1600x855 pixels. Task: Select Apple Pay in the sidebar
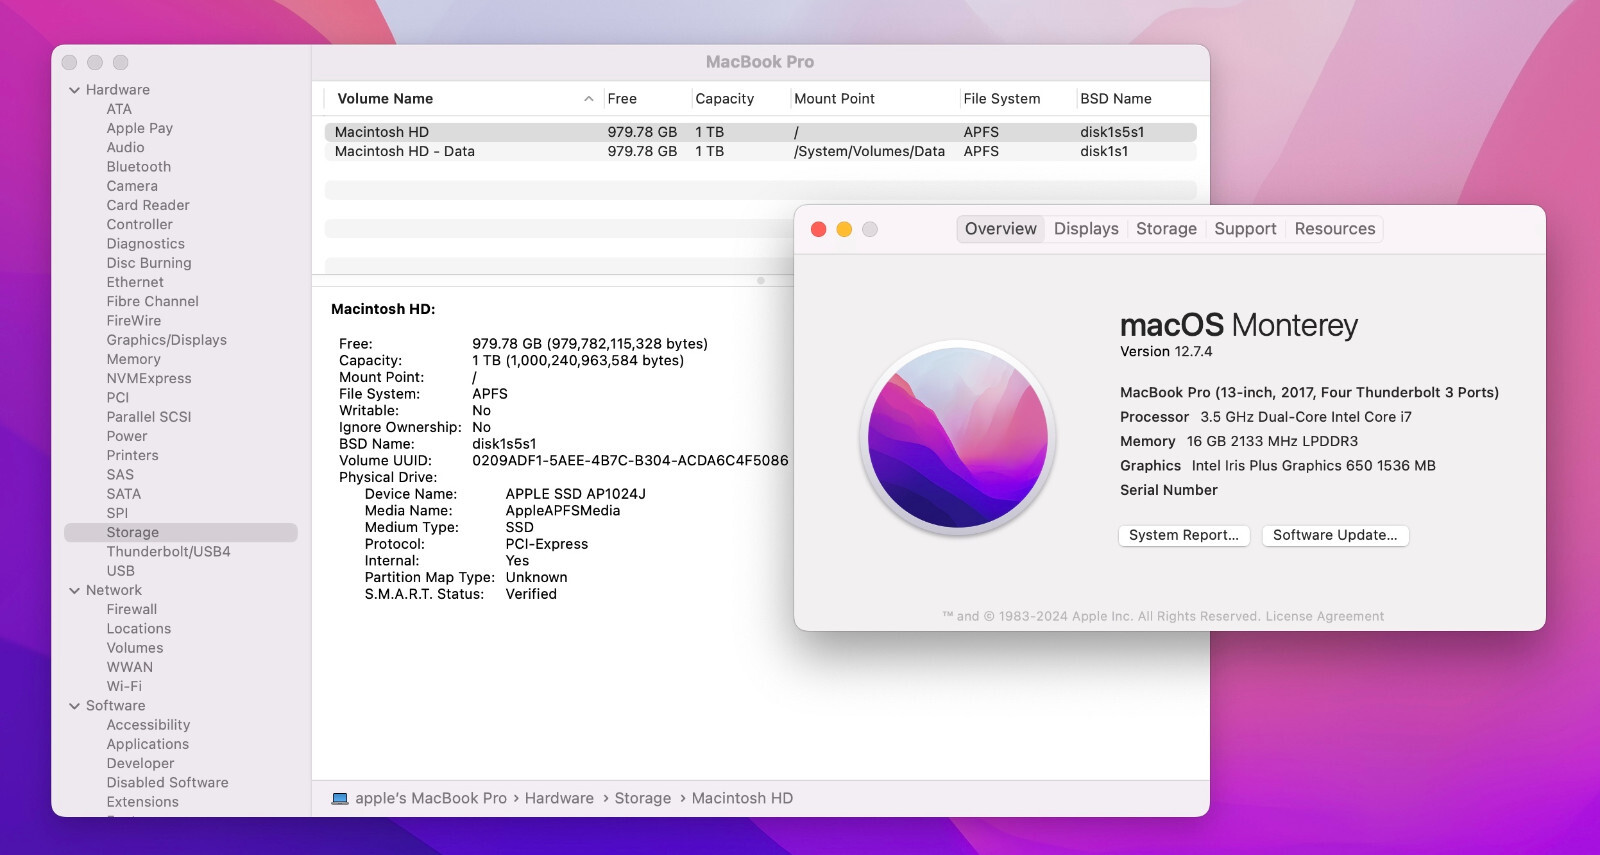[x=140, y=128]
